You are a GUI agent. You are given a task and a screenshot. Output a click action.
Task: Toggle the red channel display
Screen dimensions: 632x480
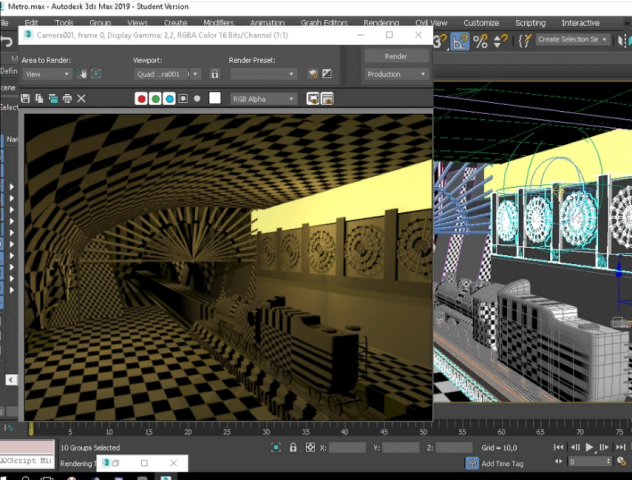coord(141,99)
